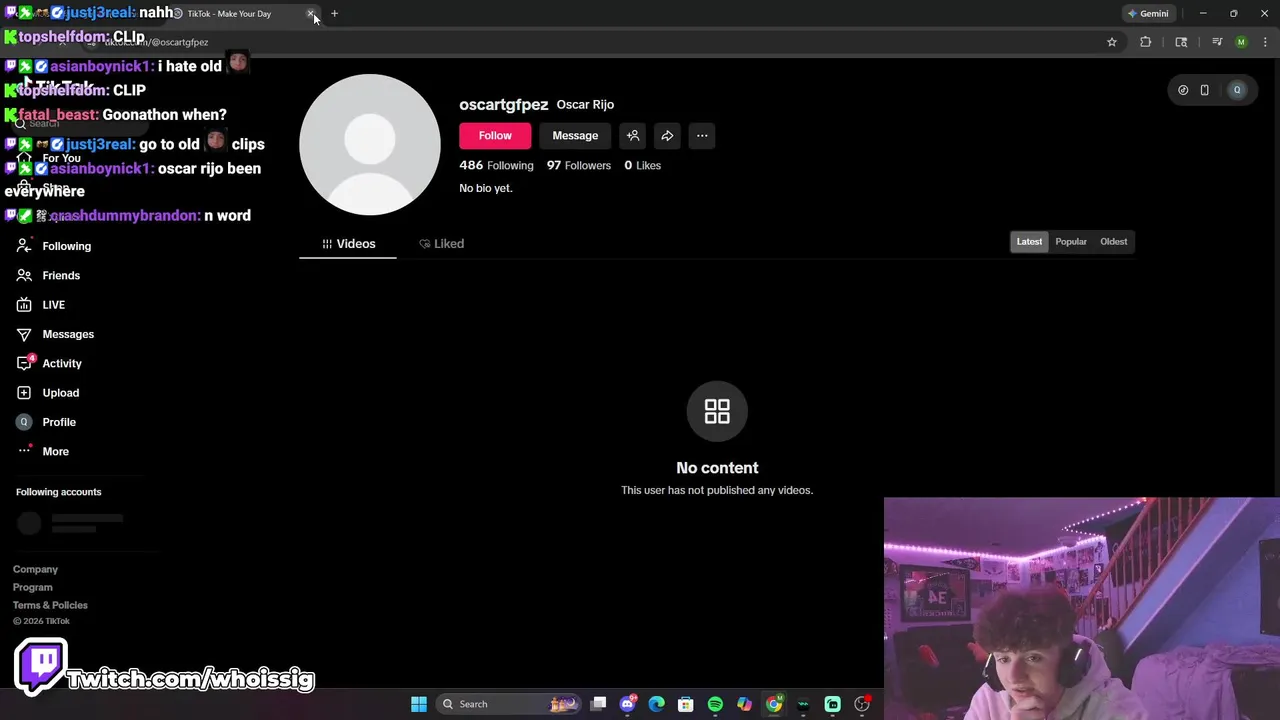
Task: Open the Gemini button in Chrome
Action: 1147,14
